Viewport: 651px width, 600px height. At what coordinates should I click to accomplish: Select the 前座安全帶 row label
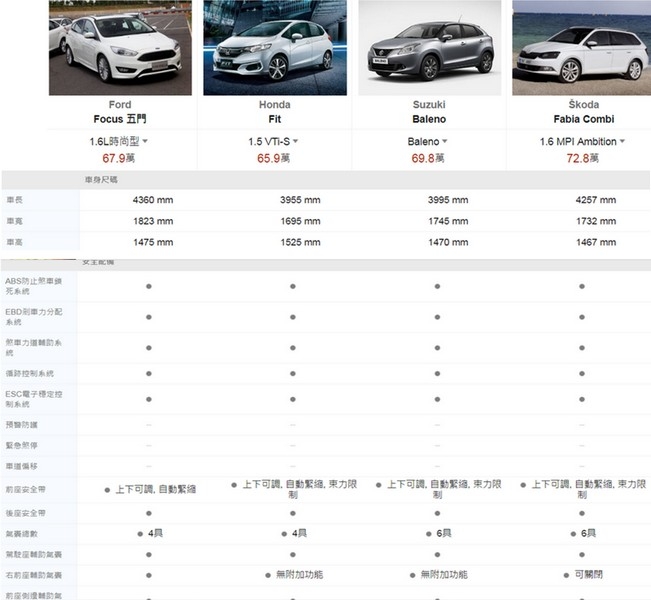click(25, 490)
